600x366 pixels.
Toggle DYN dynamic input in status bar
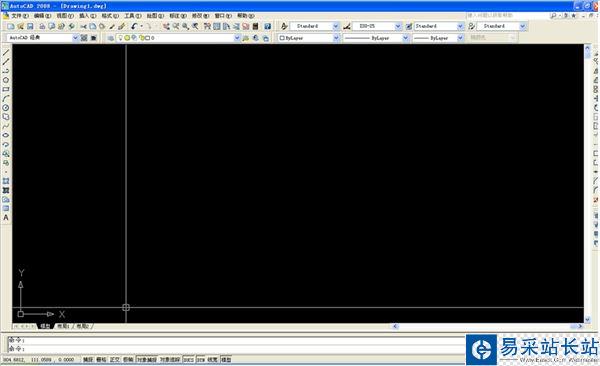pyautogui.click(x=201, y=359)
